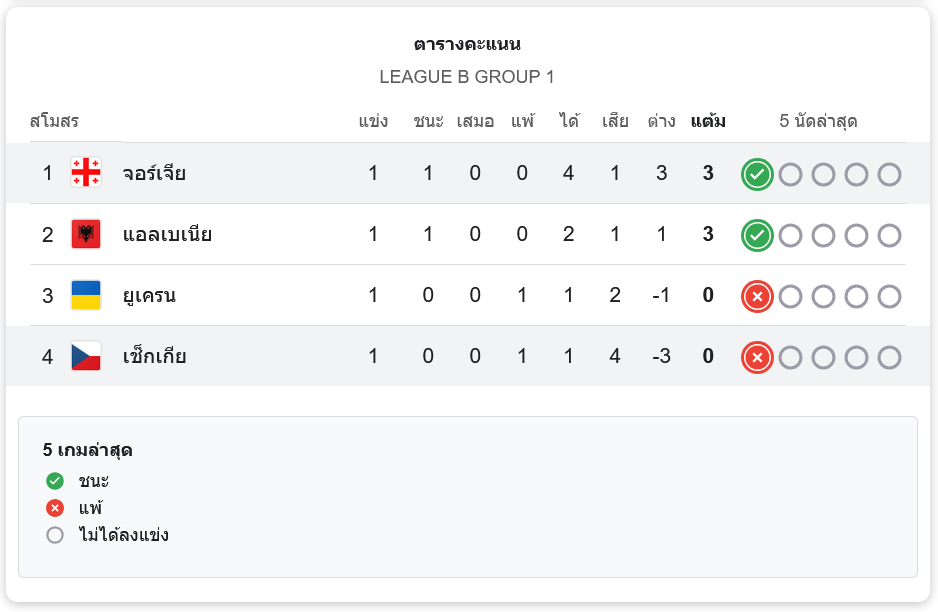This screenshot has height=612, width=938.
Task: Open team ยูเครน from standings
Action: (x=149, y=296)
